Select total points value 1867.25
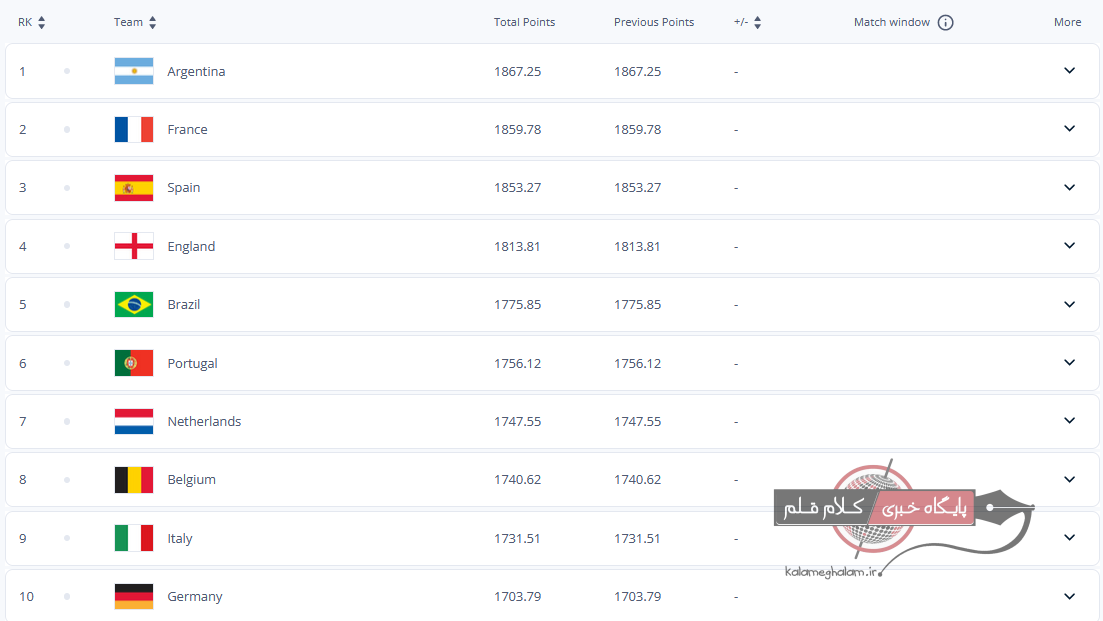 [518, 72]
